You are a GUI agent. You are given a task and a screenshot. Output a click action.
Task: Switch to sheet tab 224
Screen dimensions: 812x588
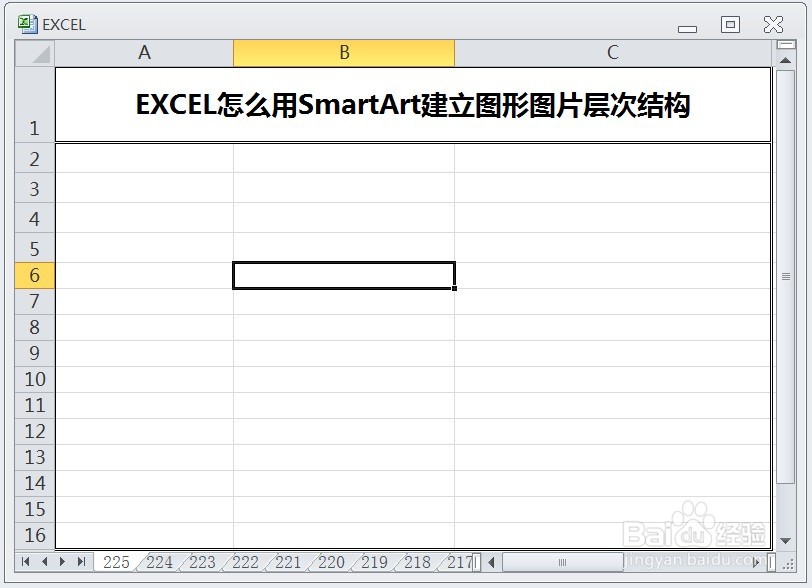159,562
